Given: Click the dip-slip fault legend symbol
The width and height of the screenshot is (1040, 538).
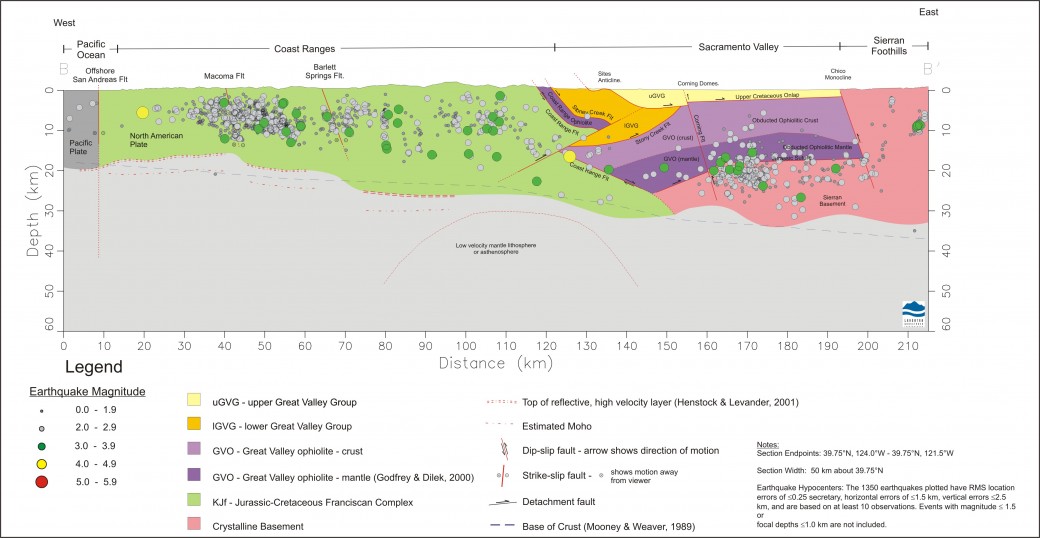Looking at the screenshot, I should [x=503, y=450].
